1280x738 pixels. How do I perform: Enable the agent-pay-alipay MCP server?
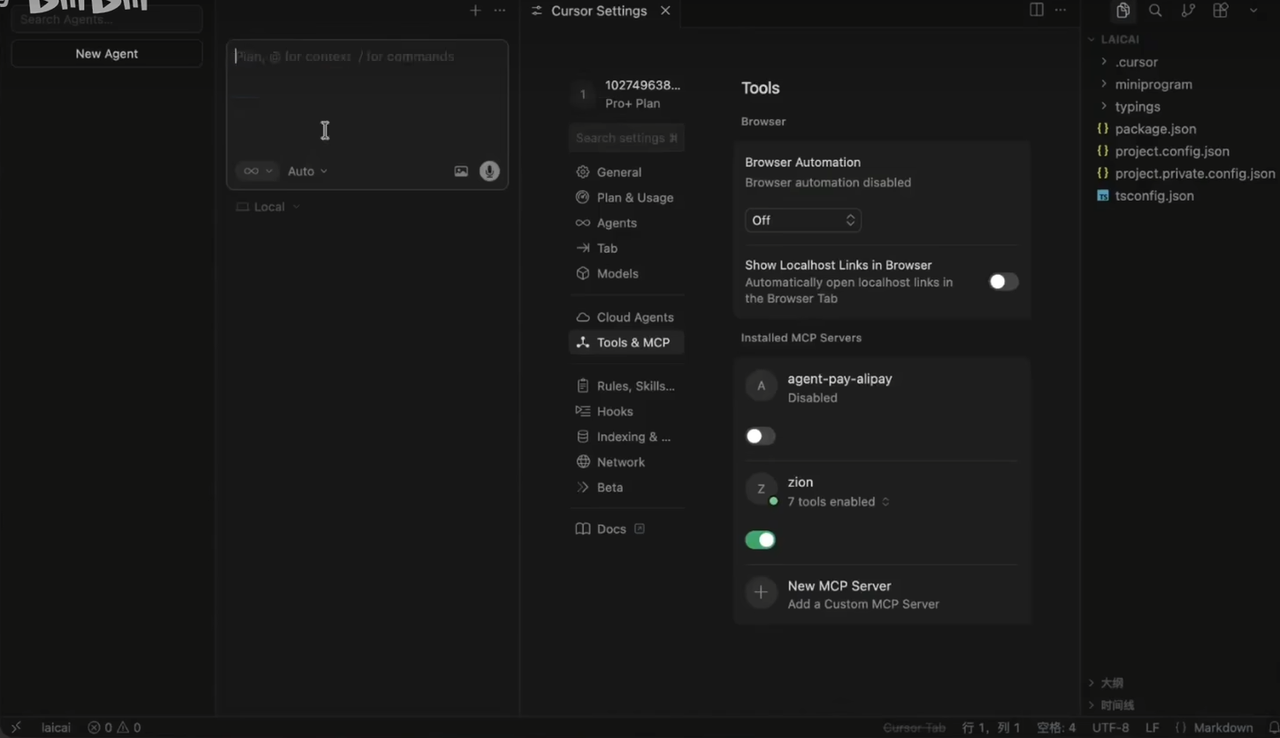click(x=760, y=436)
